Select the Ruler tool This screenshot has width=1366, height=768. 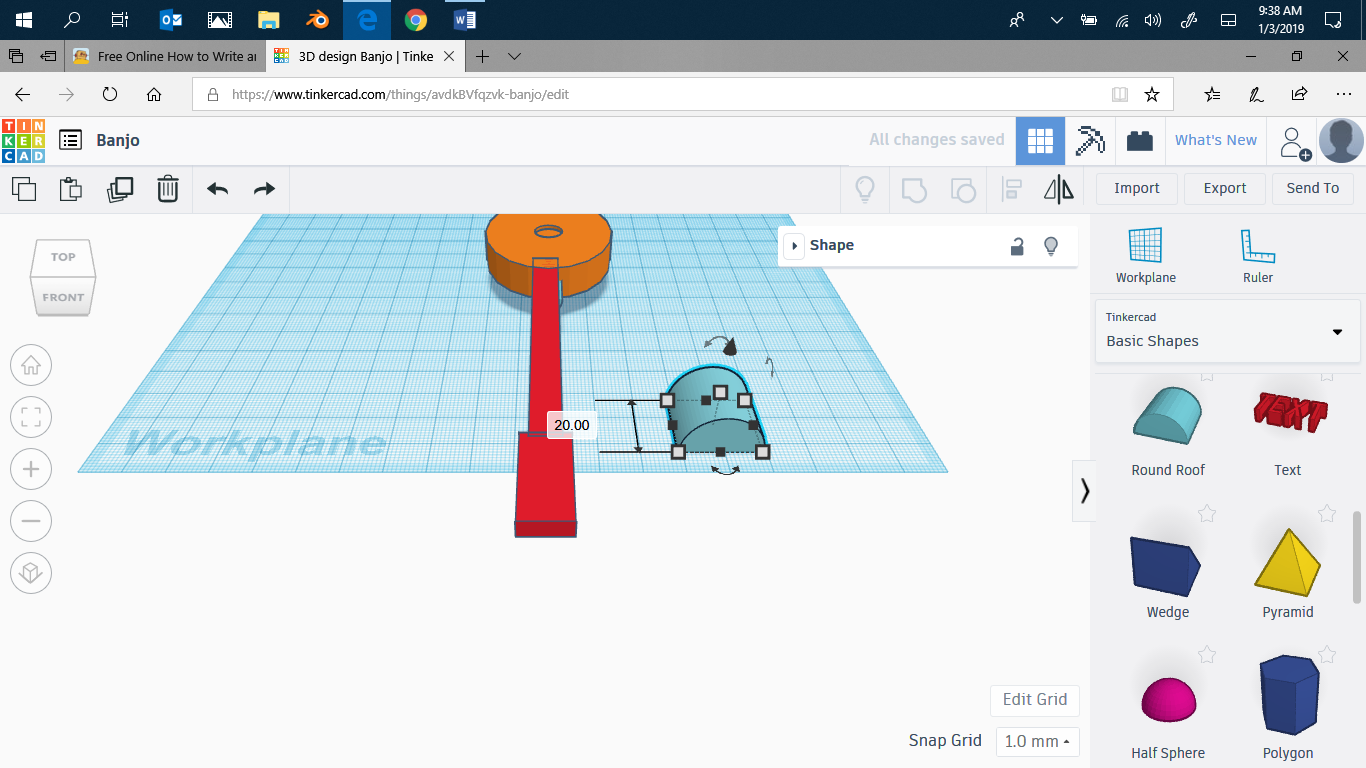pos(1258,255)
